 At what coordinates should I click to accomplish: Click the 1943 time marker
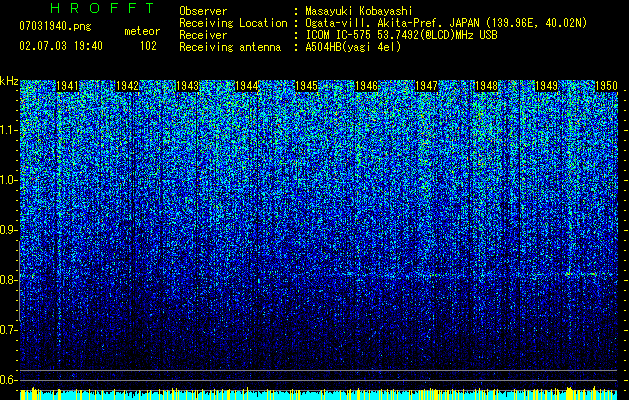point(187,86)
